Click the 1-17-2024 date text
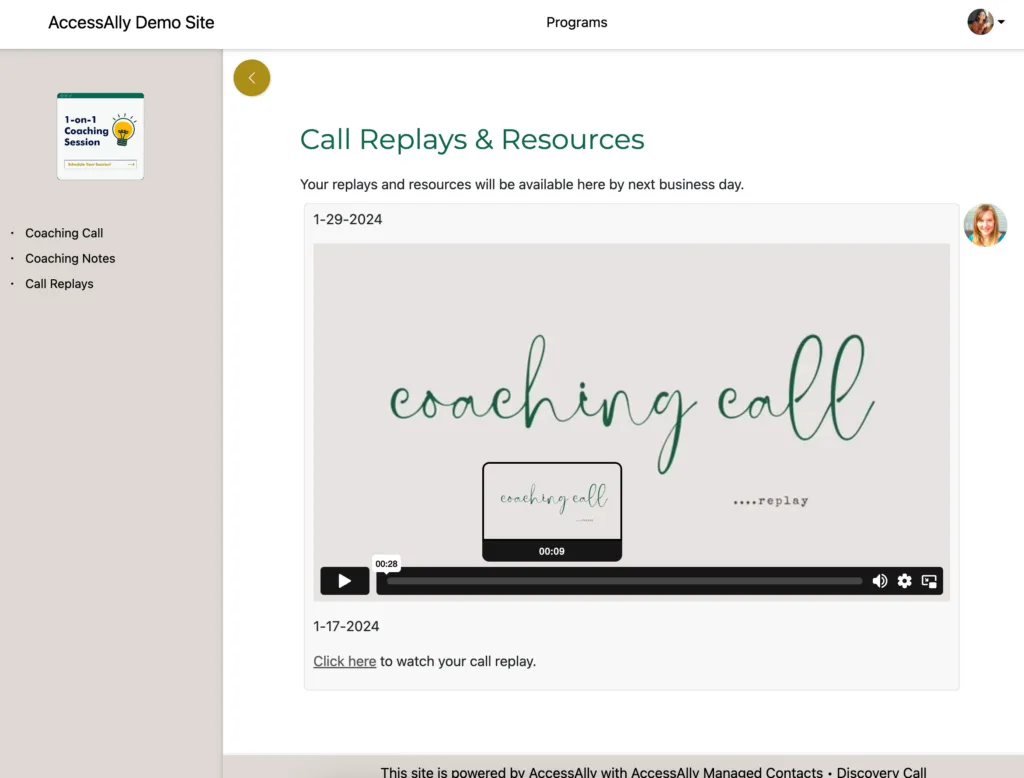The width and height of the screenshot is (1024, 778). pyautogui.click(x=346, y=626)
